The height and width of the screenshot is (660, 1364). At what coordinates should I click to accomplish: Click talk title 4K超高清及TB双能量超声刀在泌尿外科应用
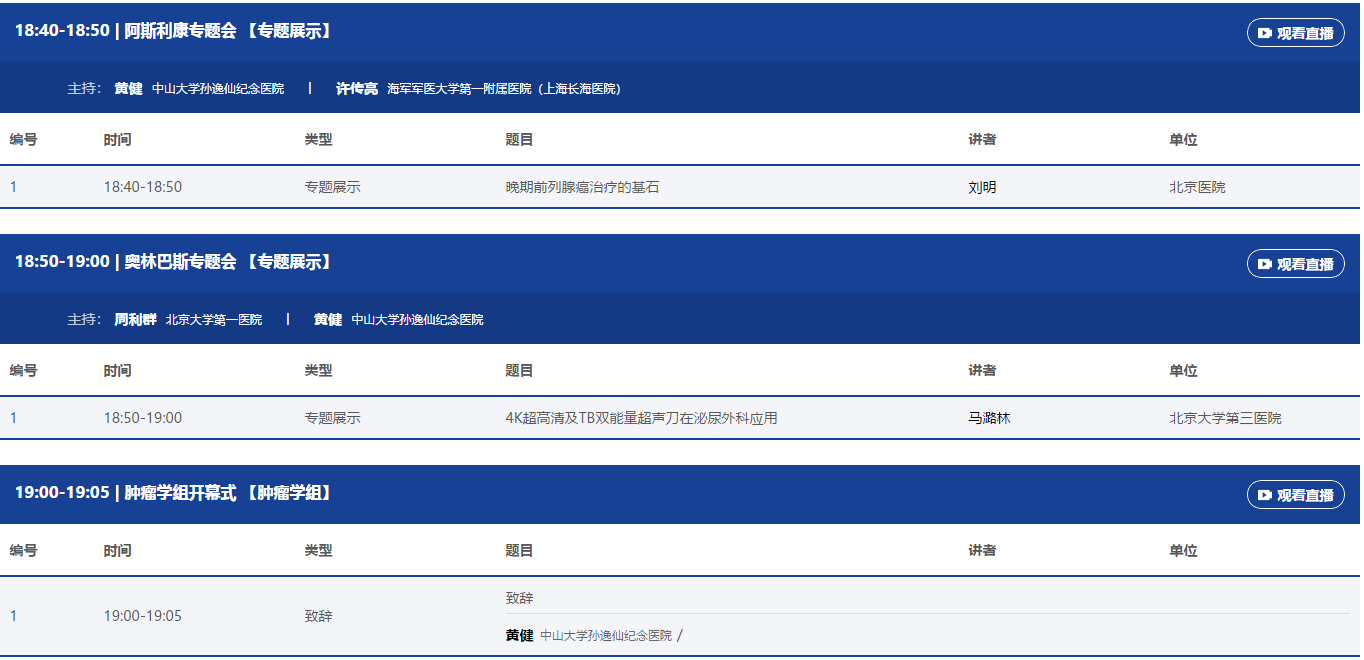(641, 418)
